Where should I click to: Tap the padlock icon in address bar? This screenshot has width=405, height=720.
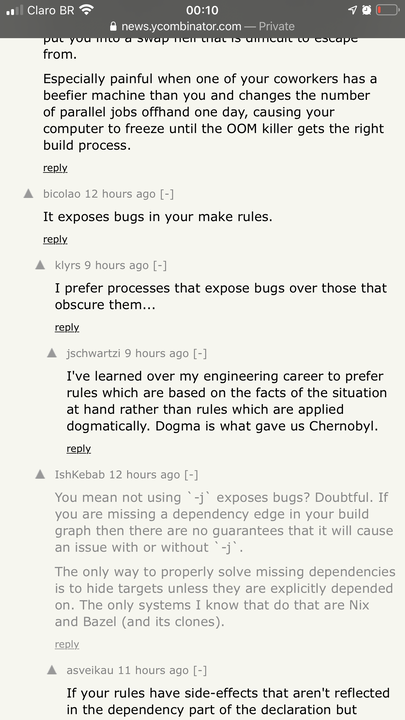point(113,26)
